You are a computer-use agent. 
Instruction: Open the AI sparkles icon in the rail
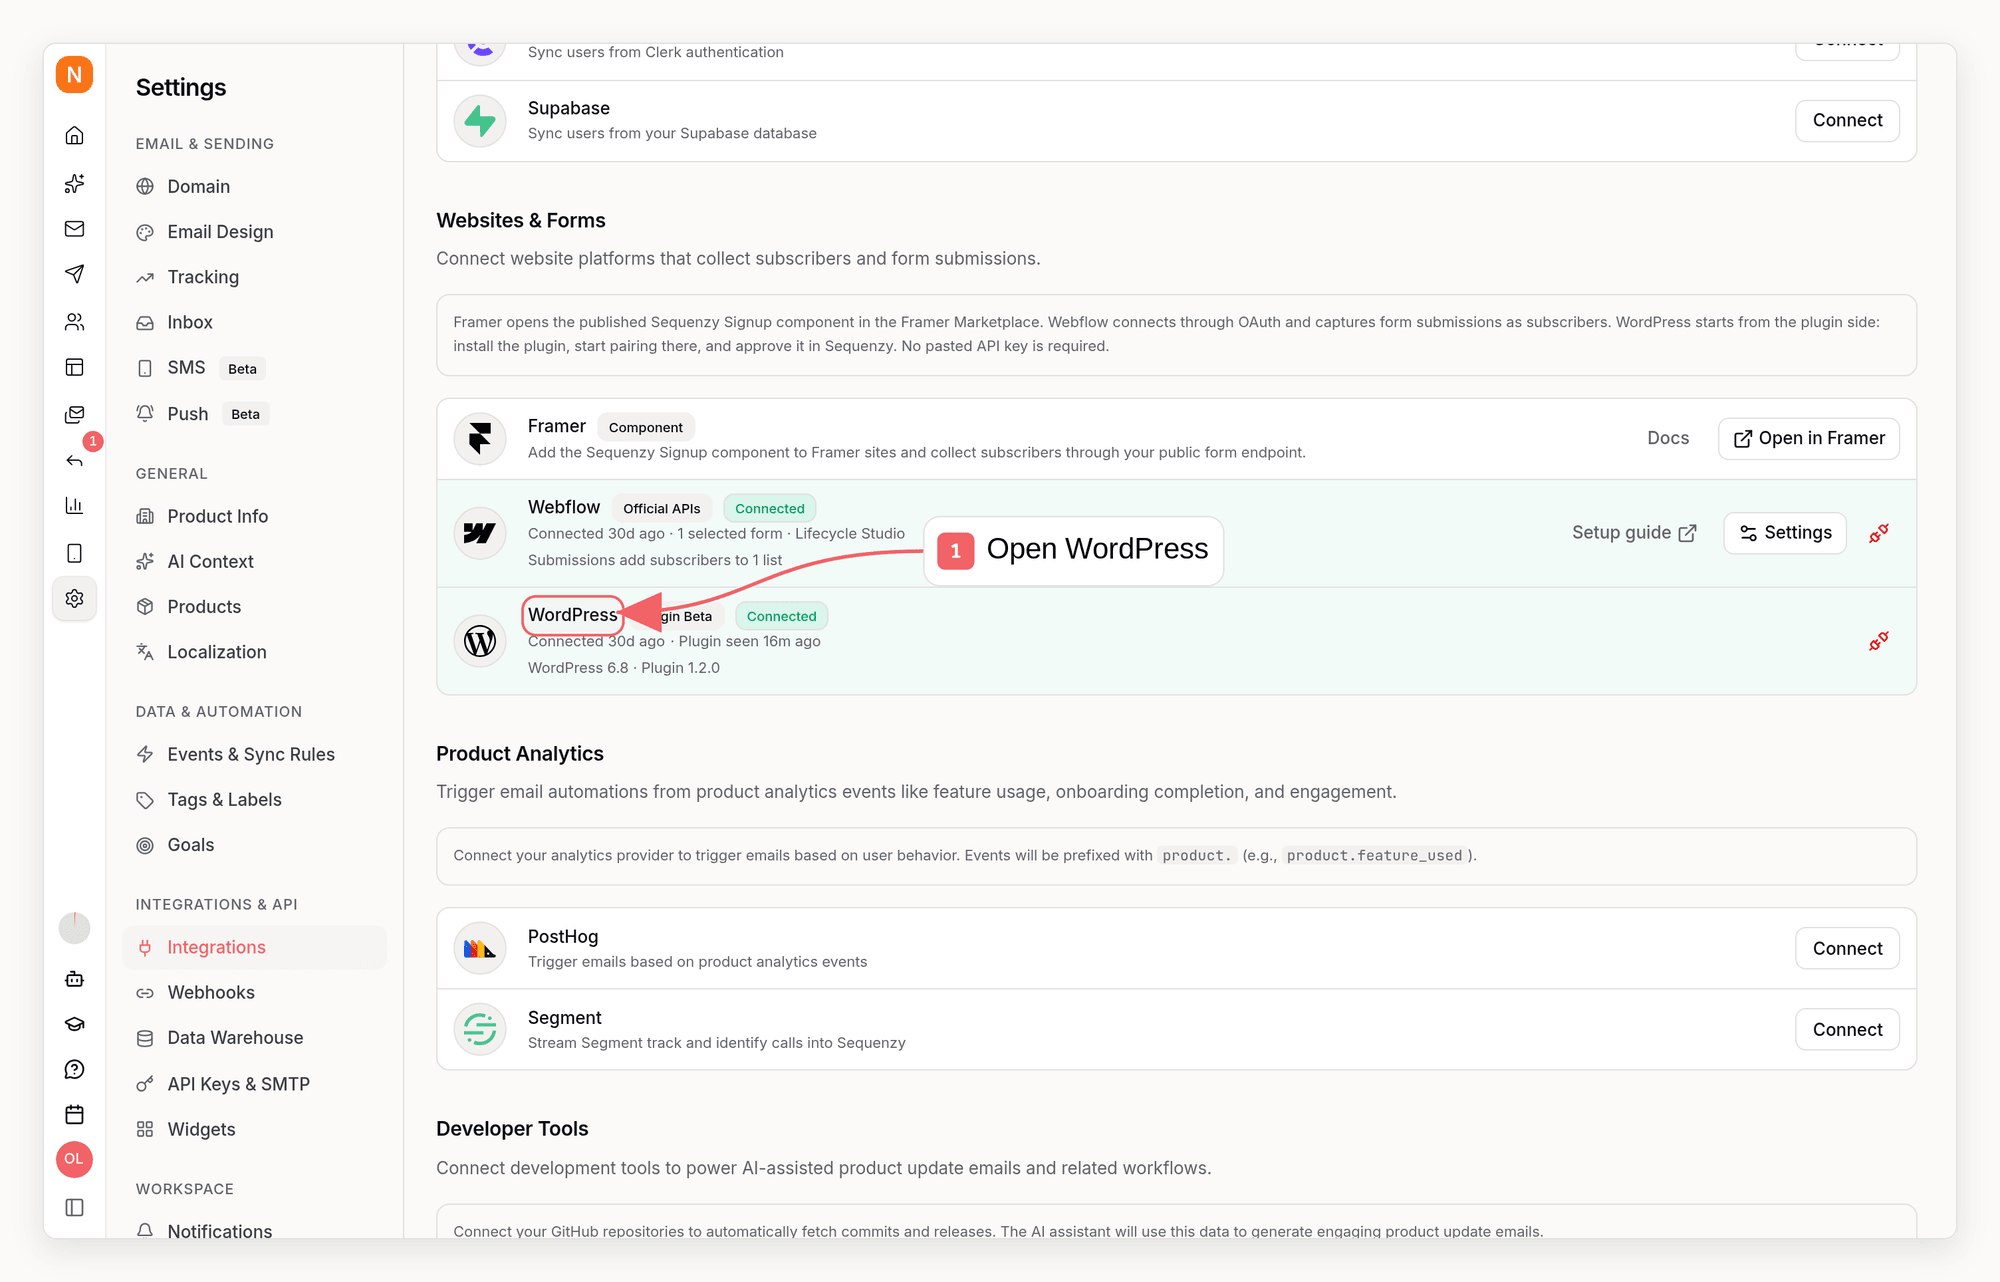[x=74, y=183]
